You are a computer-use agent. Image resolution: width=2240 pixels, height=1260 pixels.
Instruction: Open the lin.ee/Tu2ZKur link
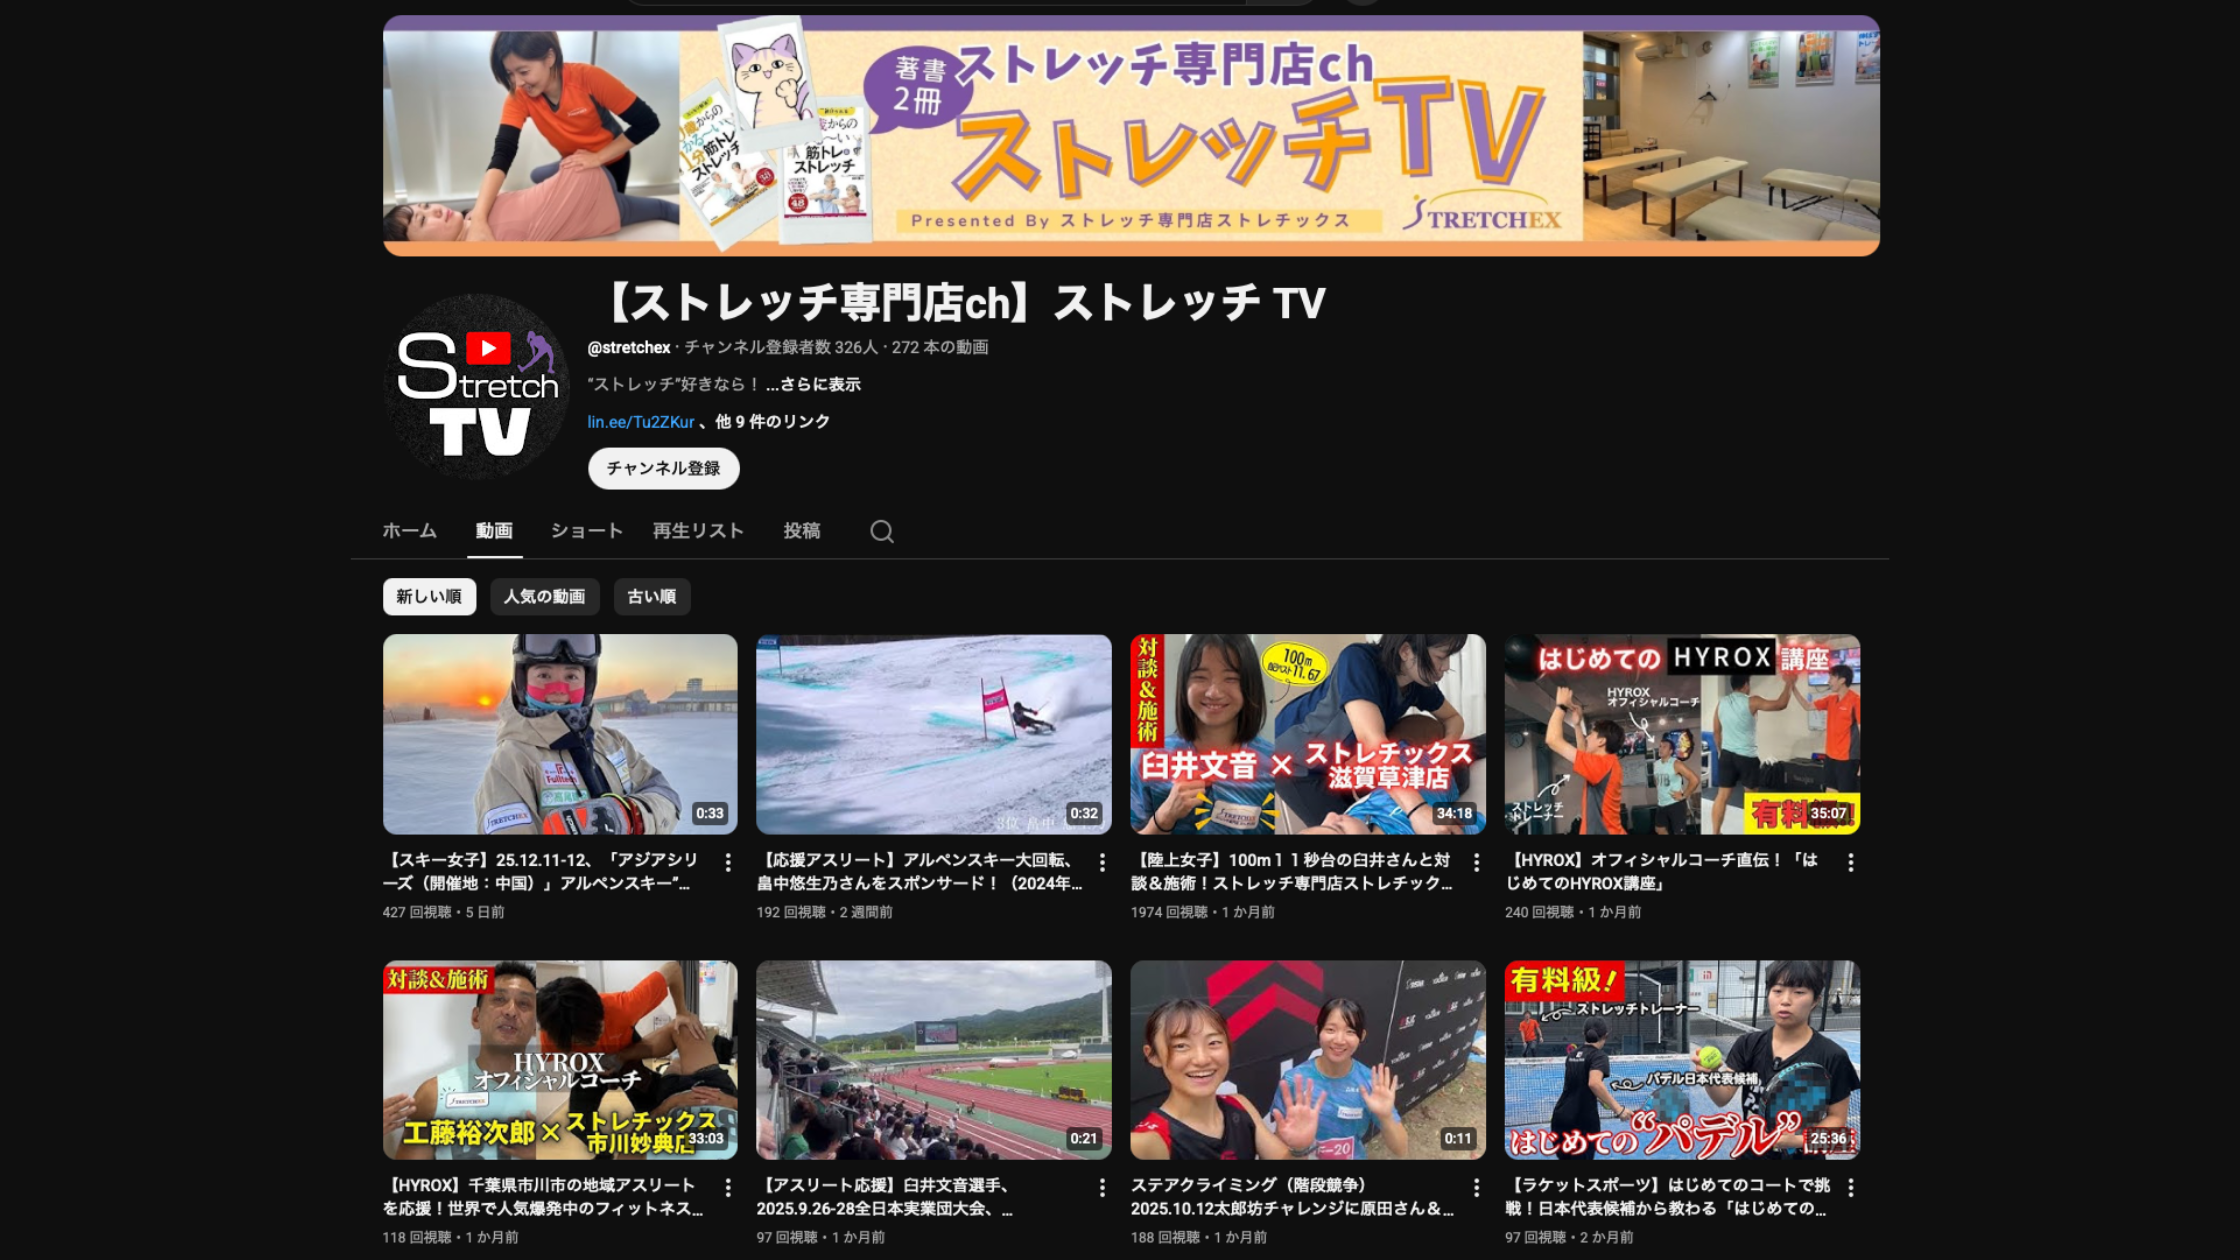click(640, 422)
